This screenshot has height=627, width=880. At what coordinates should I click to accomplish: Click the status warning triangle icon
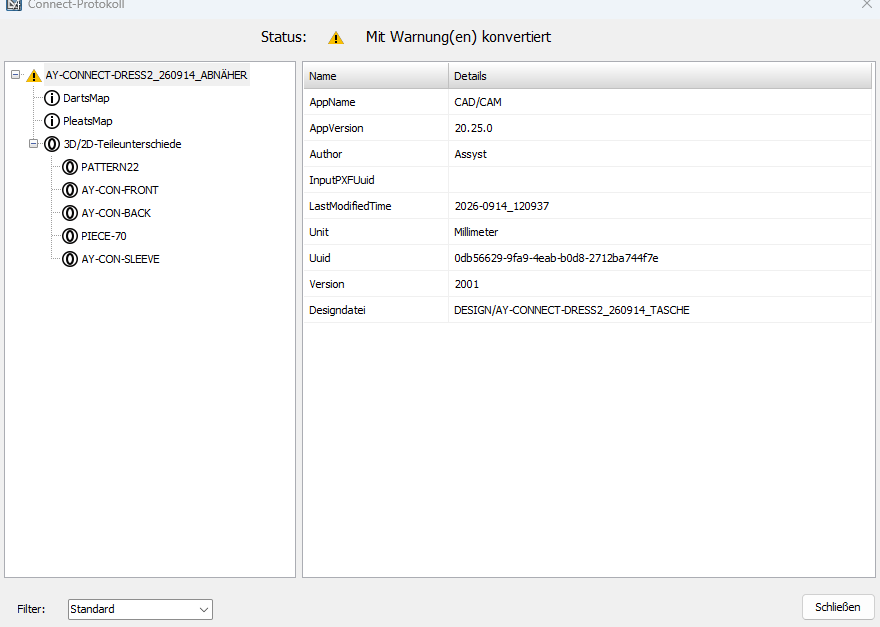(x=336, y=38)
